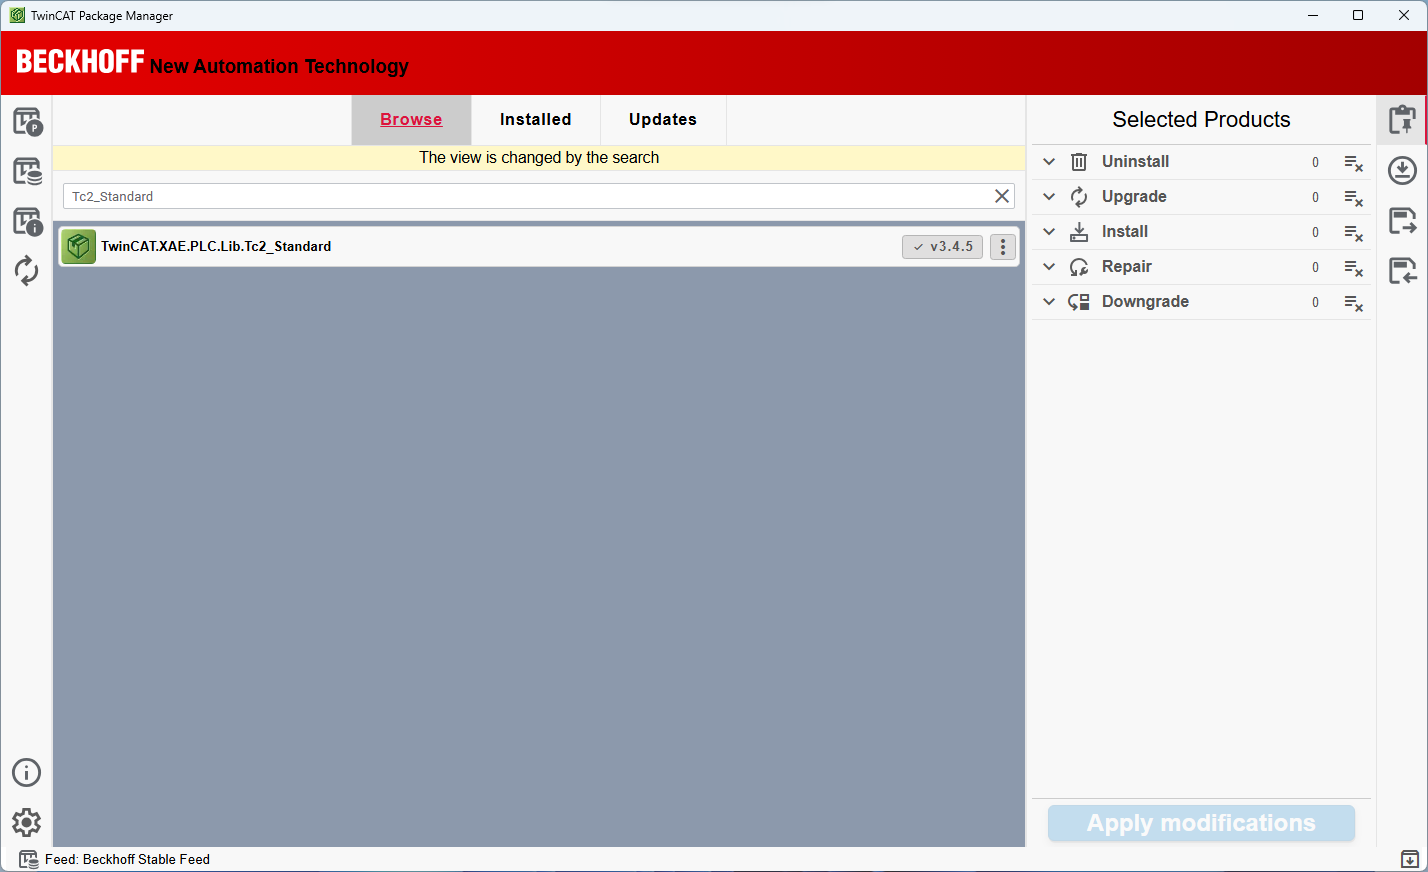Open the three-dot menu for Tc2_Standard
Image resolution: width=1428 pixels, height=872 pixels.
1003,246
